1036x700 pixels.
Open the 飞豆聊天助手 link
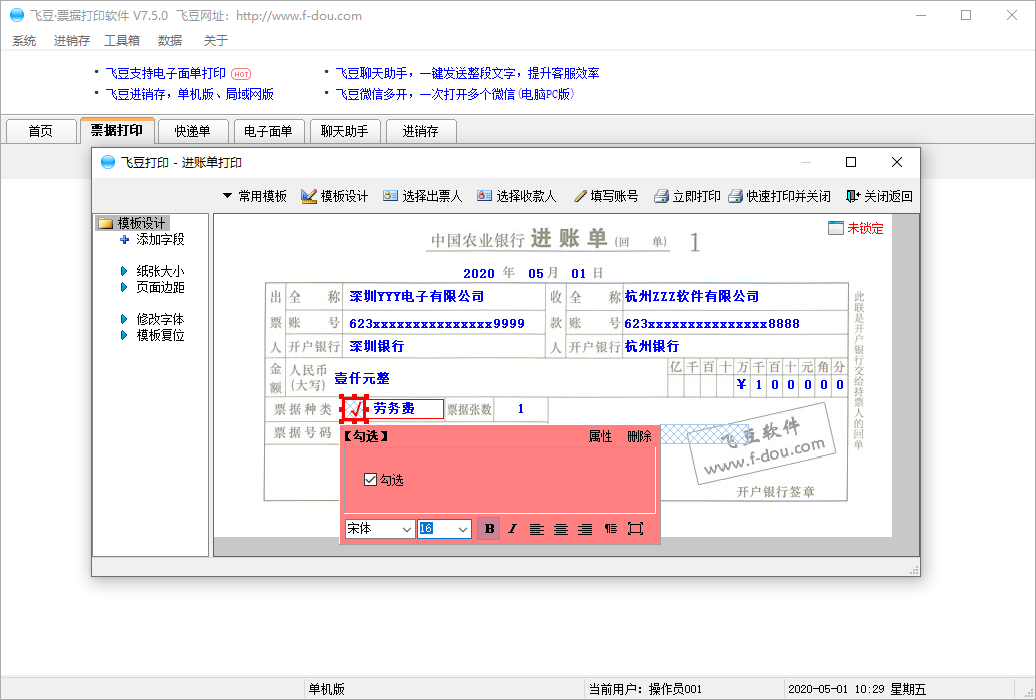[x=467, y=73]
